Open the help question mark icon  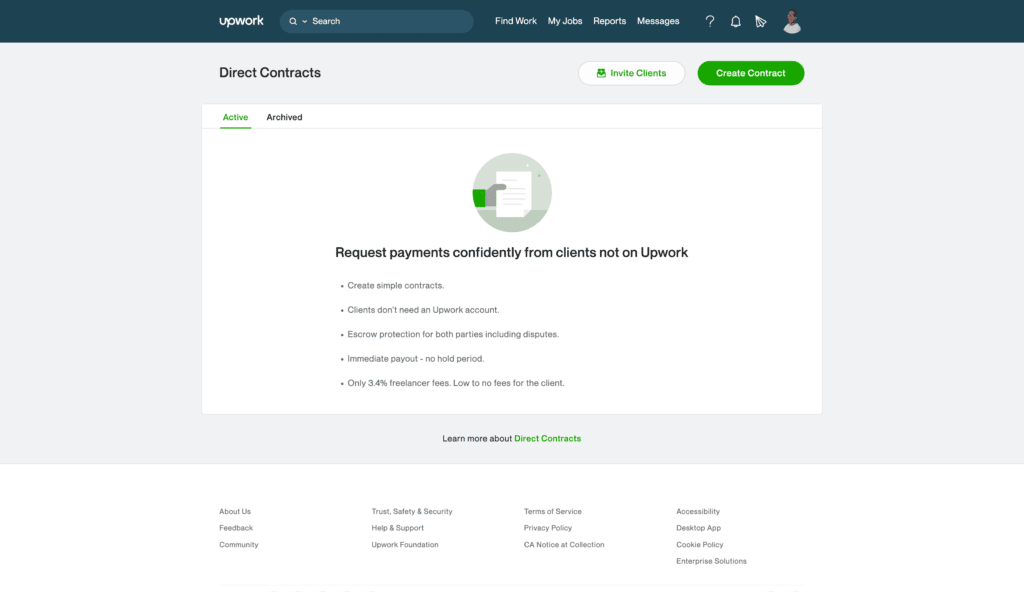pos(710,22)
